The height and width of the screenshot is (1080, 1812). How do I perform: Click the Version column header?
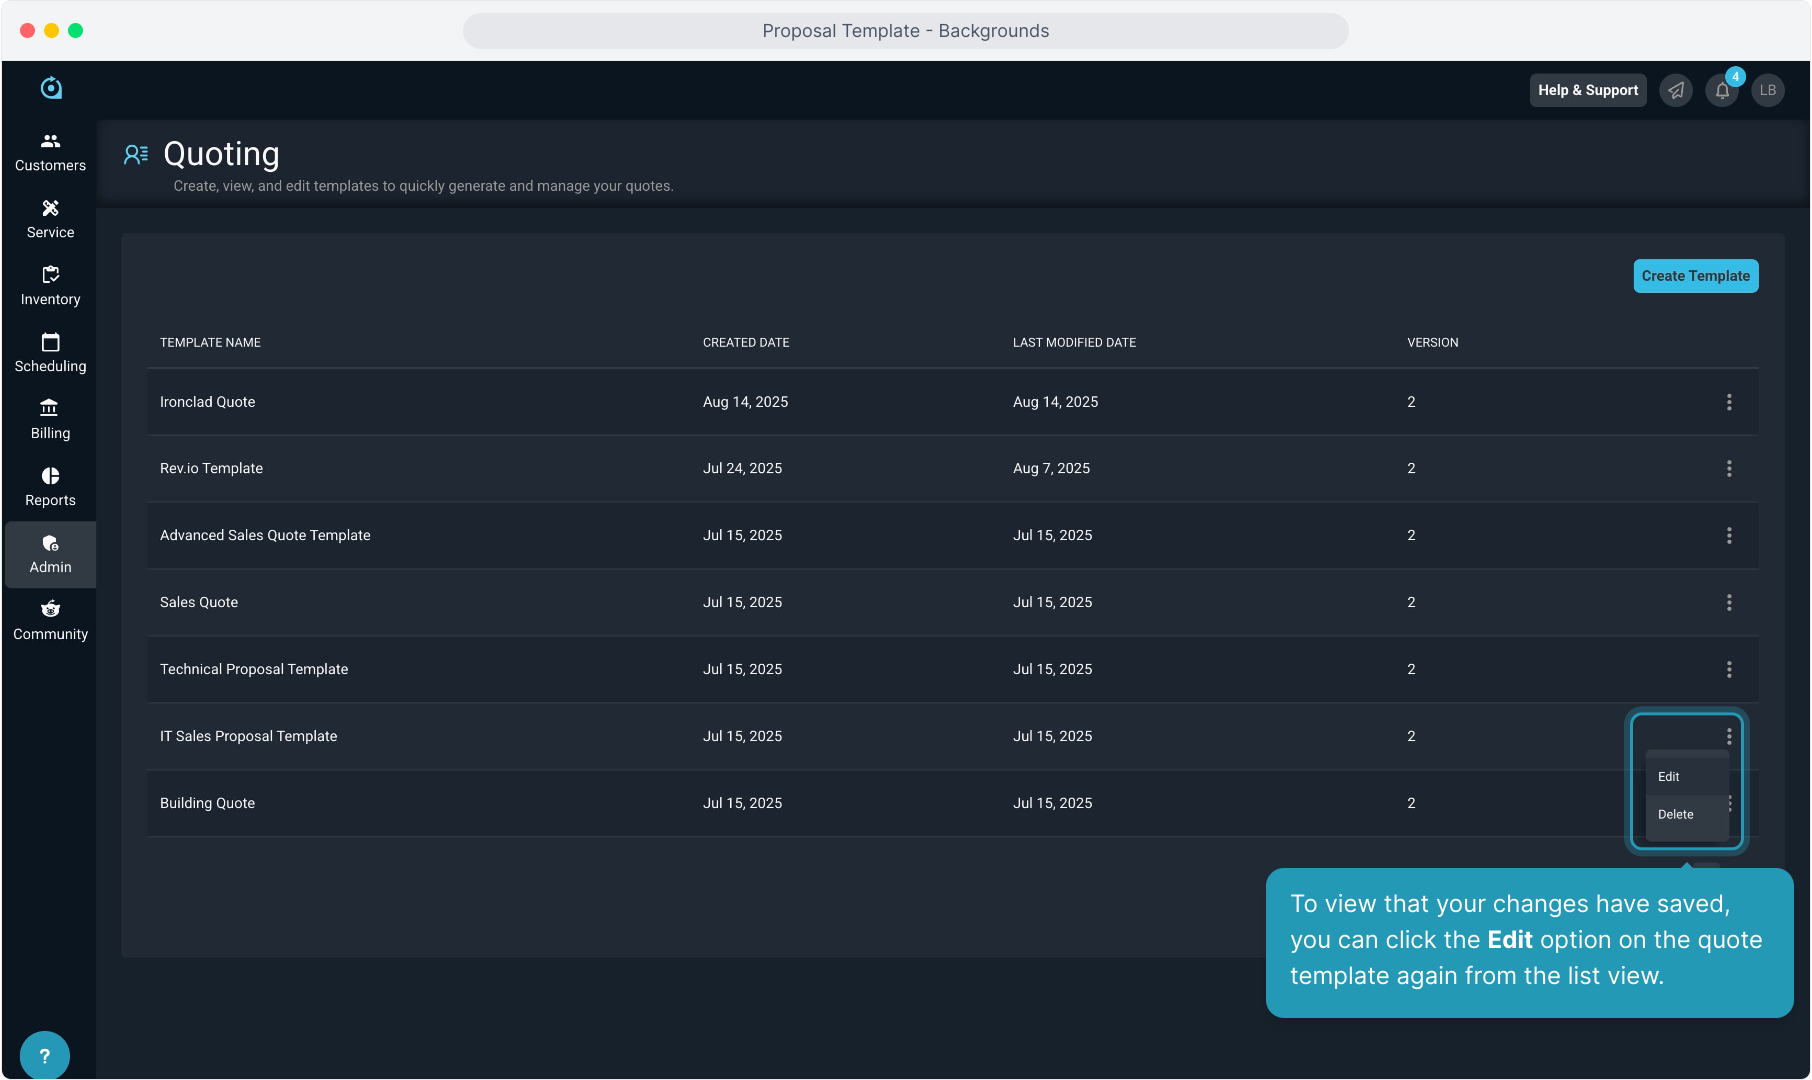(x=1433, y=343)
